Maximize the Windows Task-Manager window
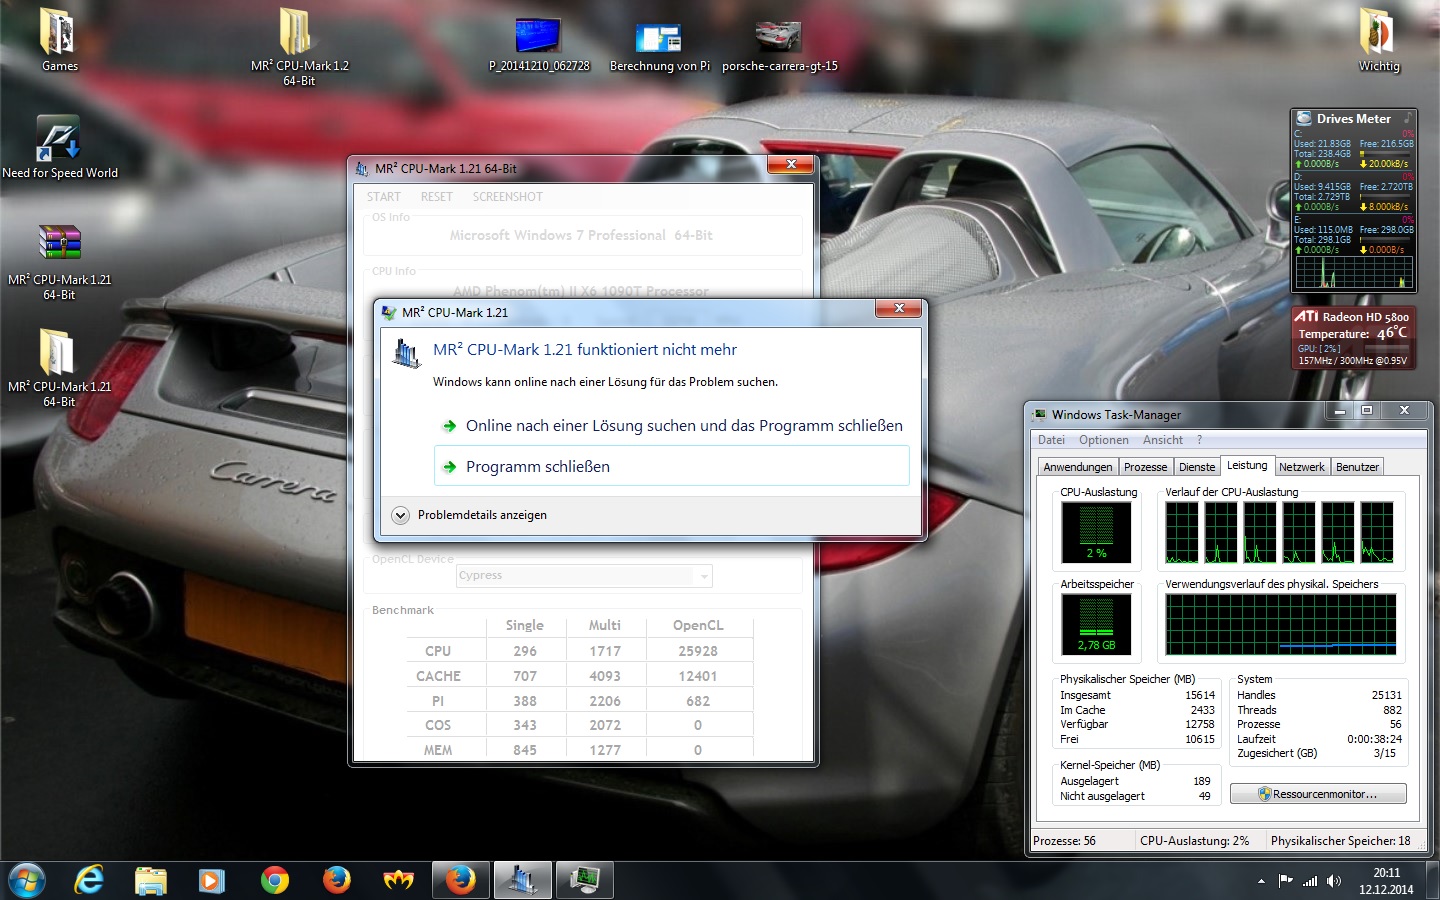This screenshot has height=900, width=1440. 1366,411
